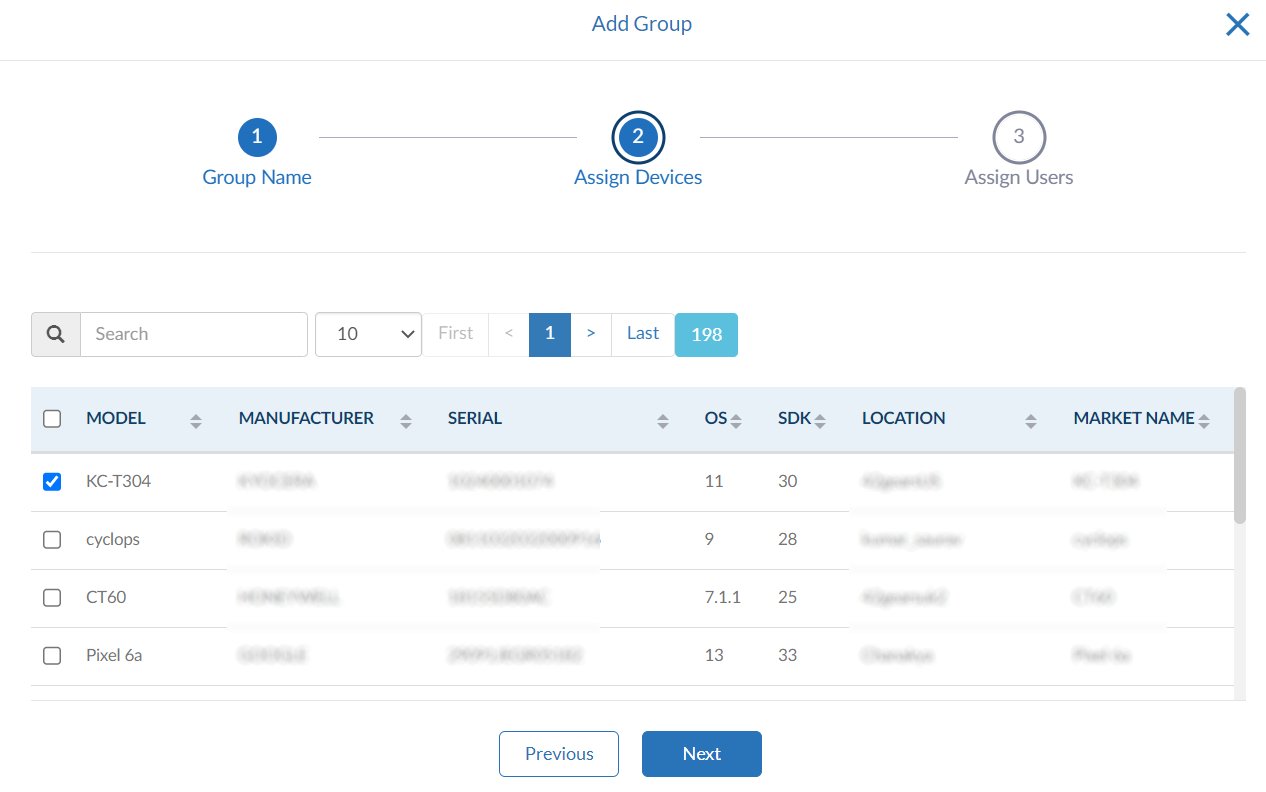Uncheck the KC-T304 device checkbox
Viewport: 1266px width, 792px height.
coord(52,482)
